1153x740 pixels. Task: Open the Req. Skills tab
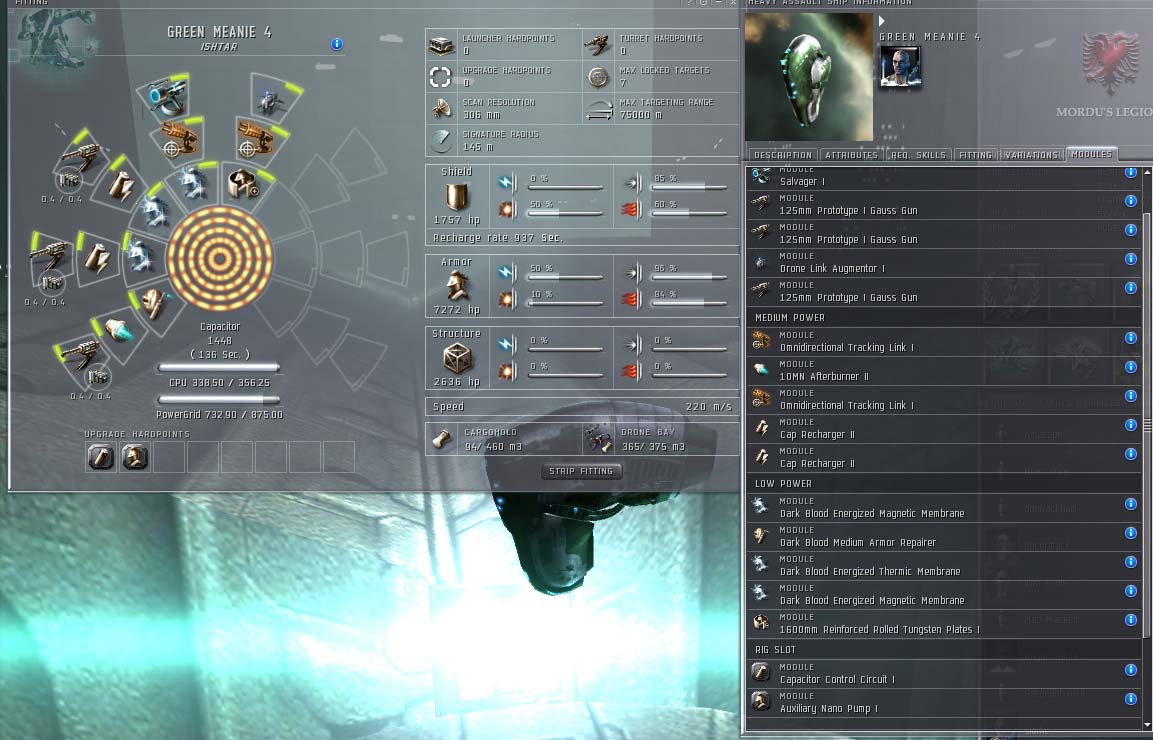(x=918, y=155)
